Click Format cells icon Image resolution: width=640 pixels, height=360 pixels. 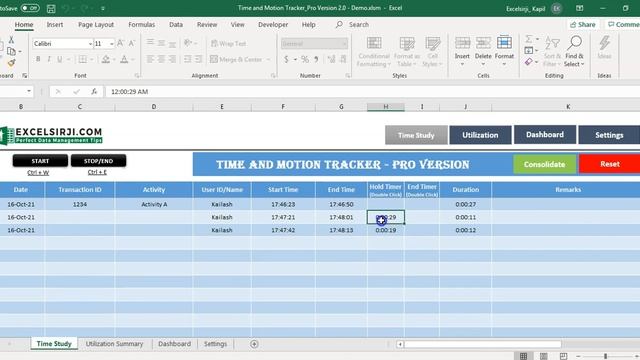click(504, 43)
